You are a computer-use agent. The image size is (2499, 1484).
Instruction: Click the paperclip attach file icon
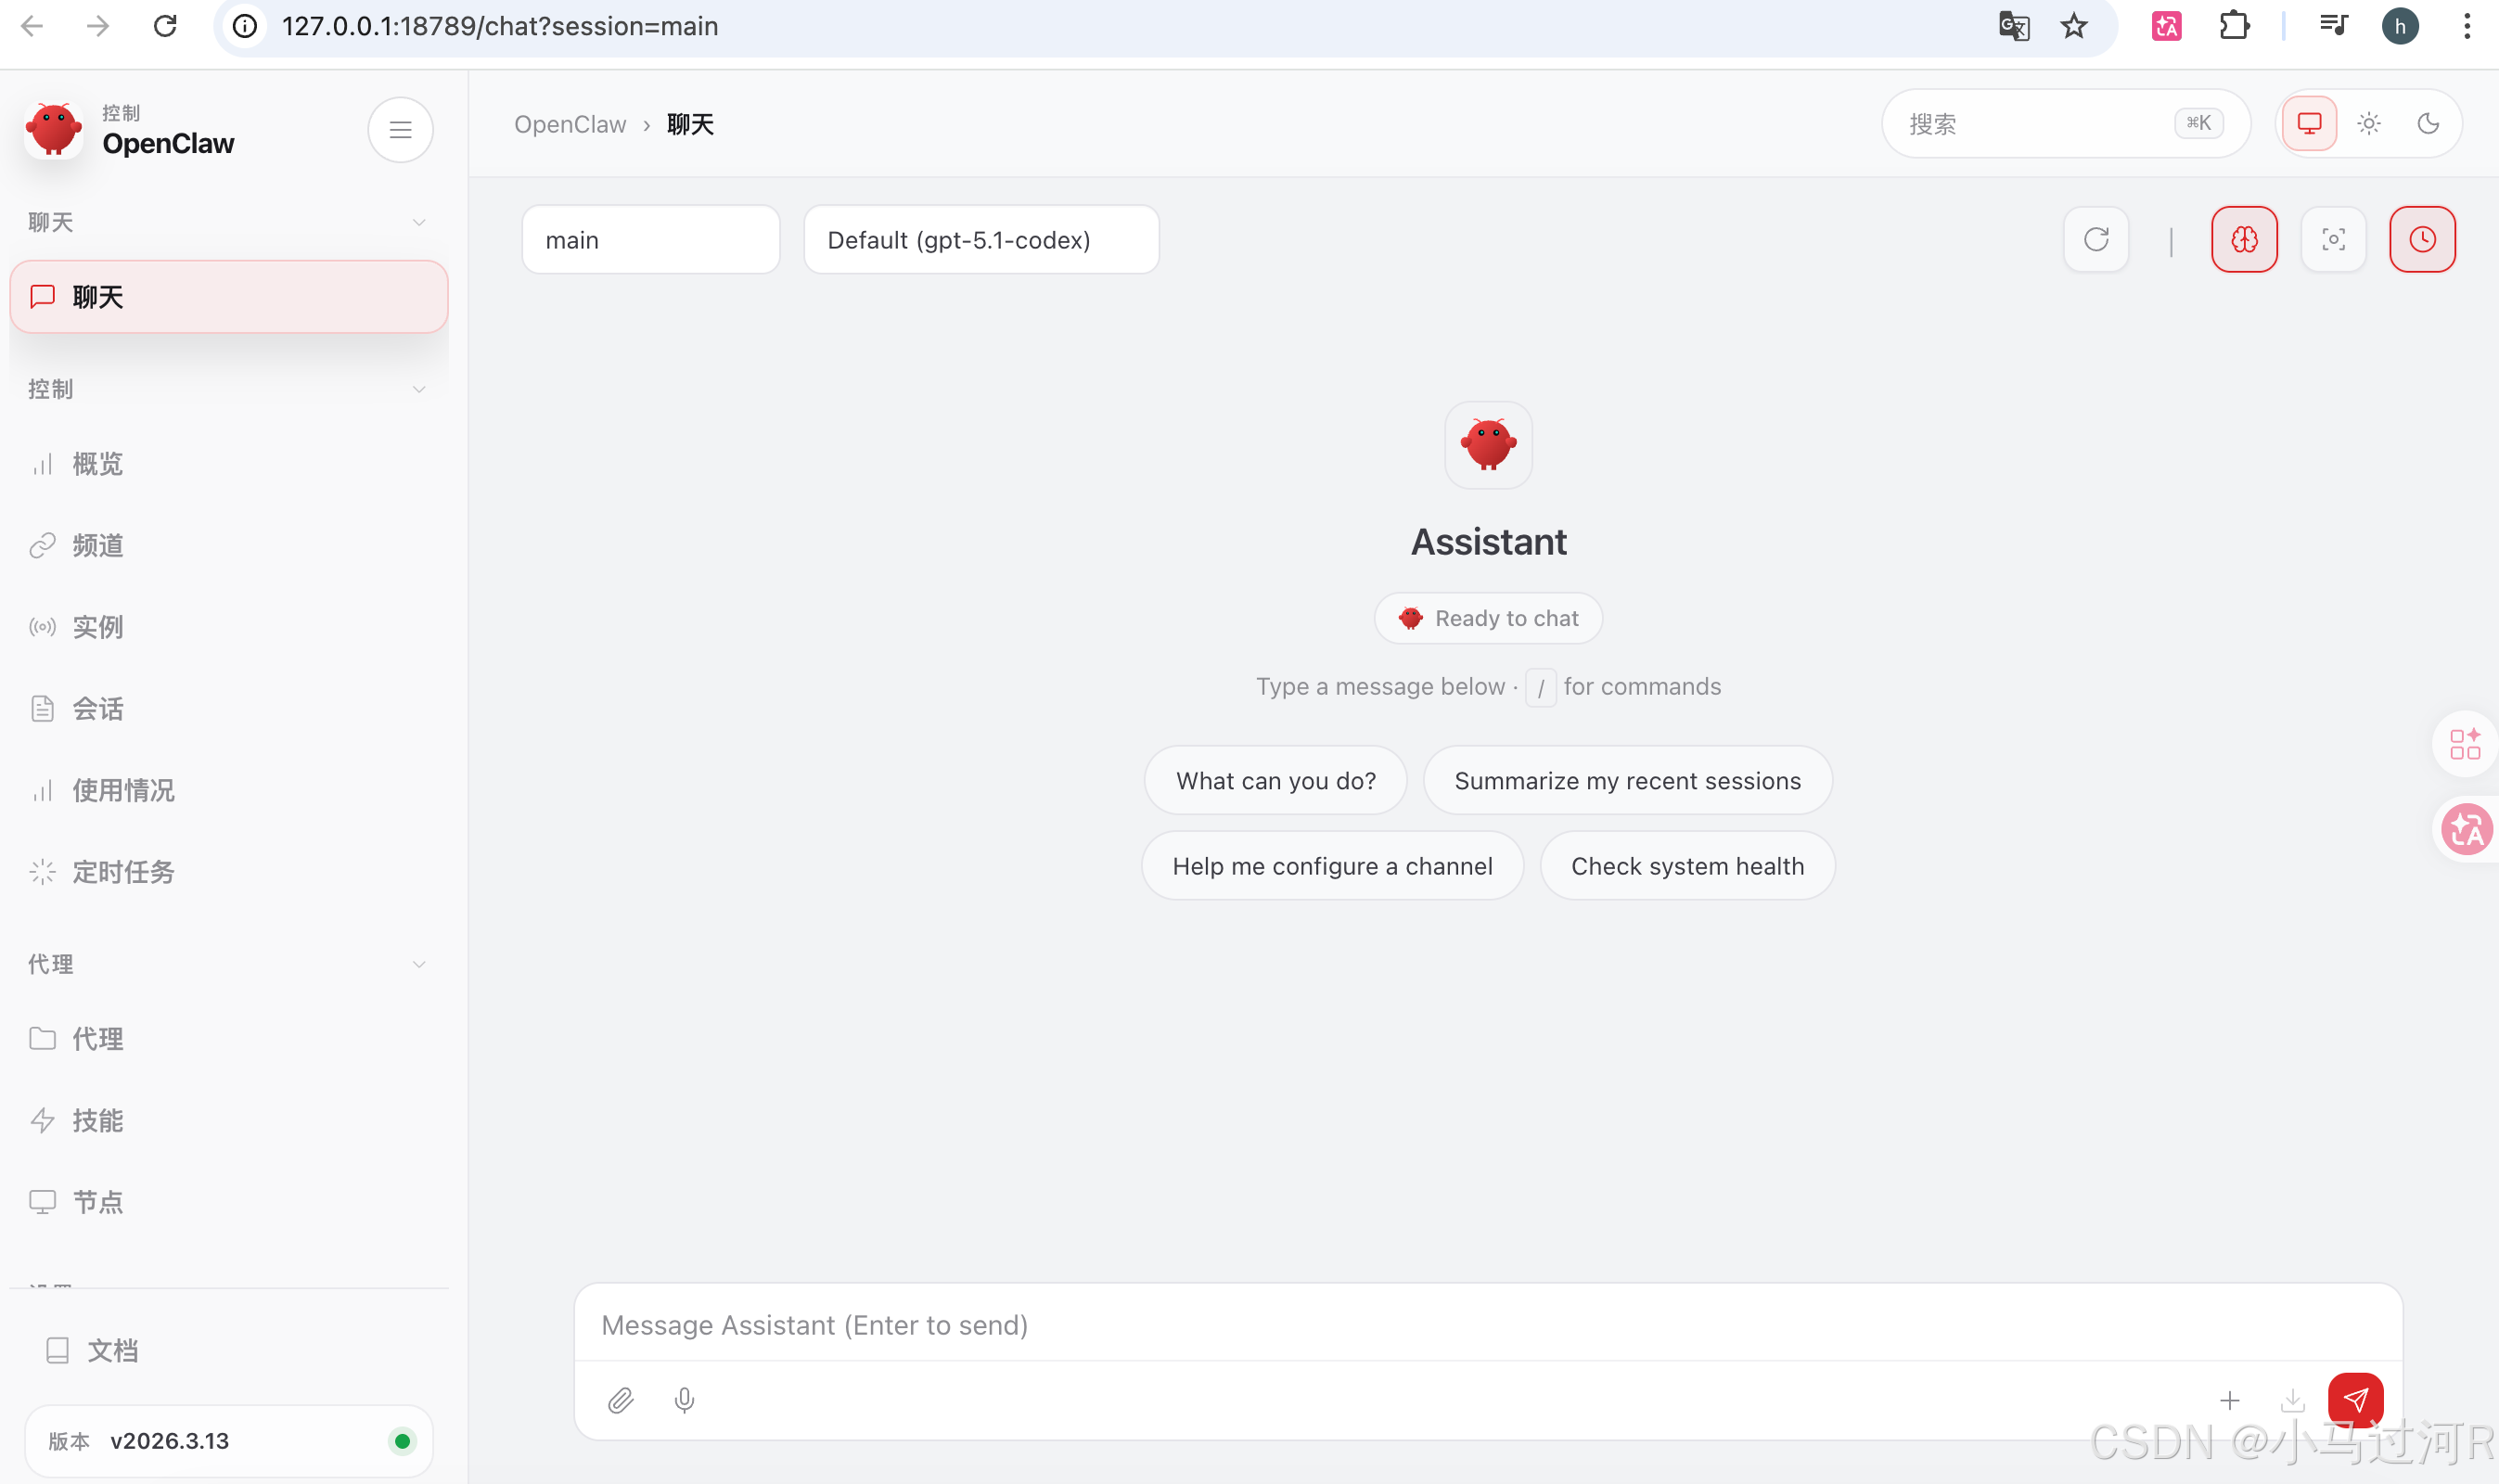(x=620, y=1400)
